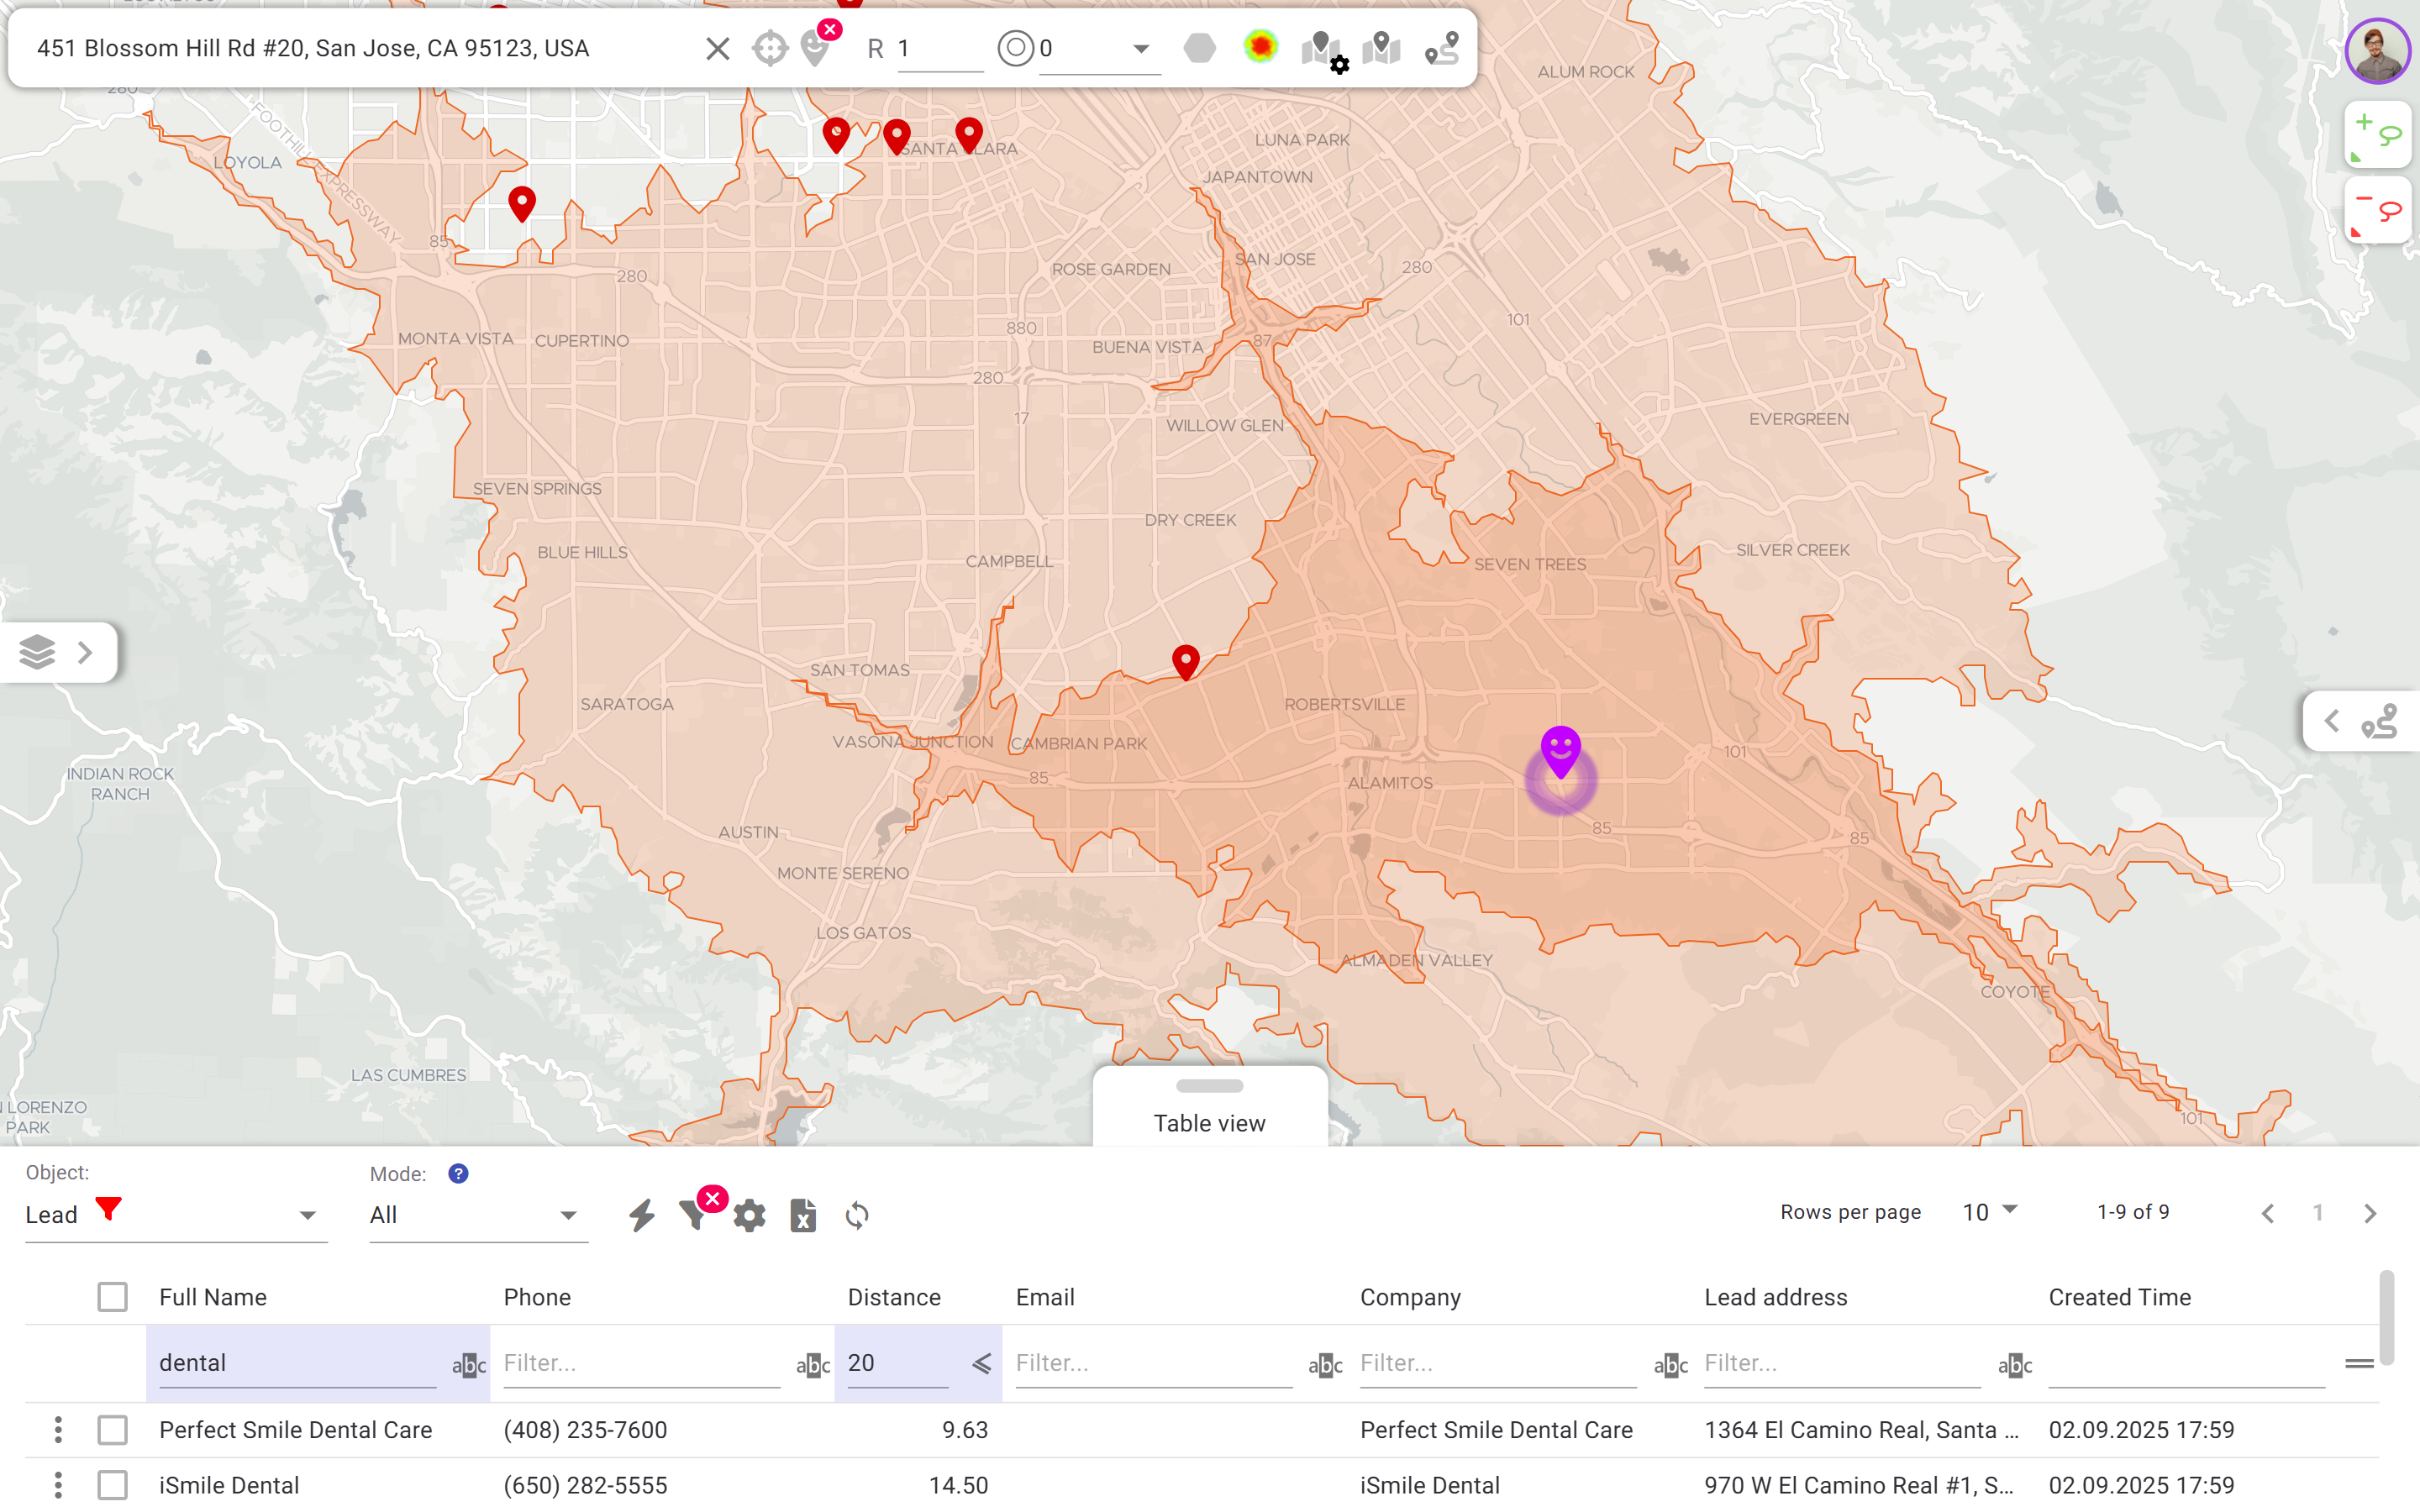Viewport: 2420px width, 1512px height.
Task: Sort by the Distance column header
Action: click(894, 1297)
